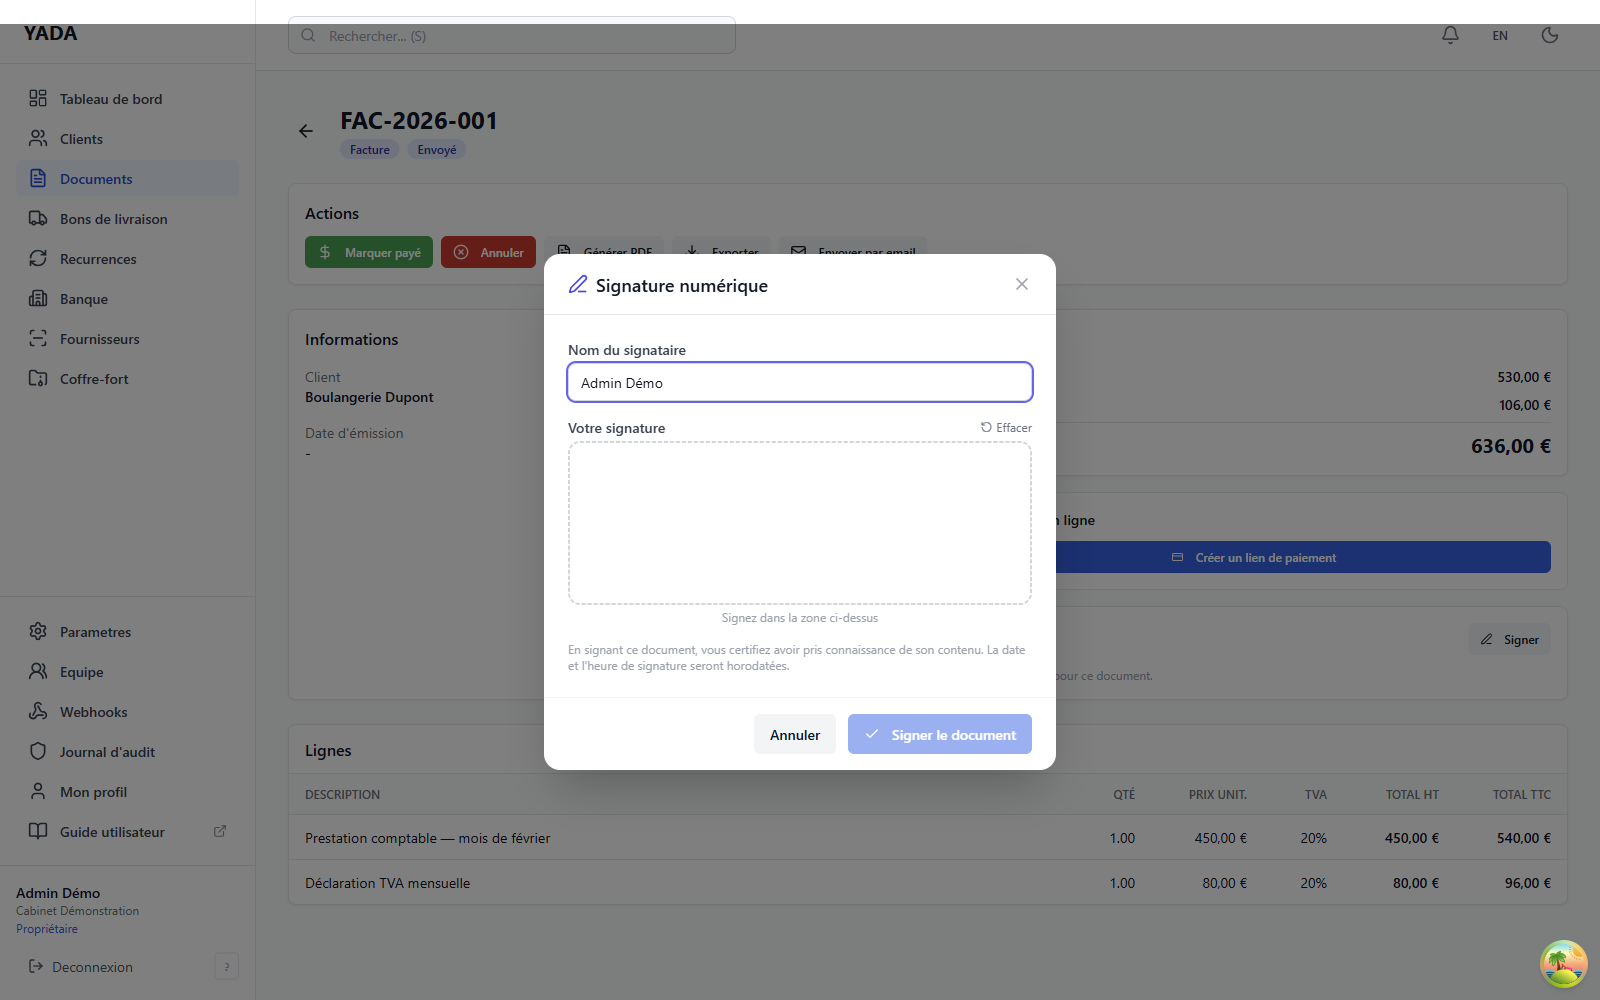Viewport: 1600px width, 1000px height.
Task: Open the Banque page
Action: pos(84,299)
